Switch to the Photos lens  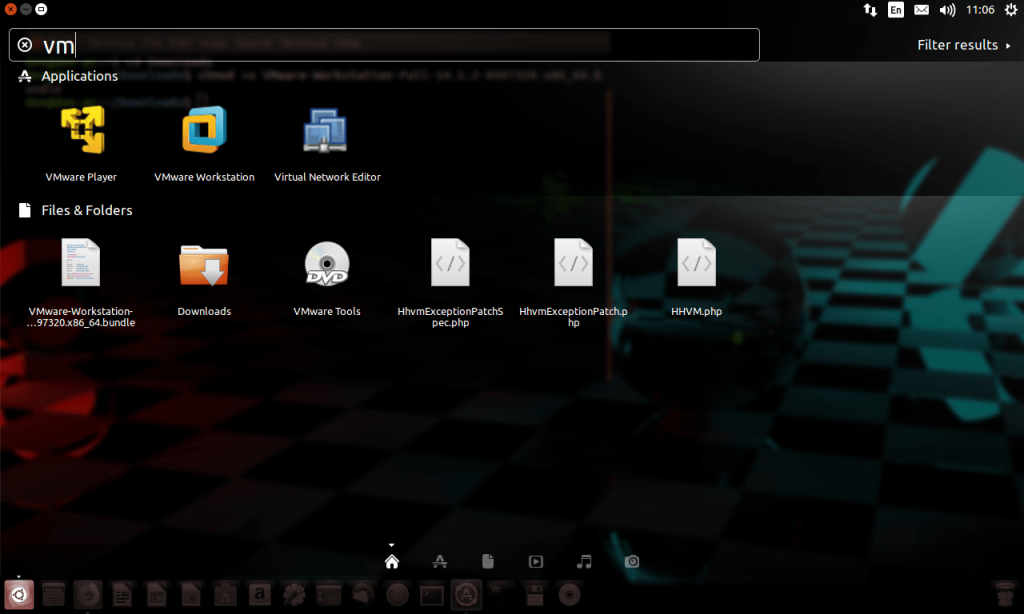click(632, 562)
